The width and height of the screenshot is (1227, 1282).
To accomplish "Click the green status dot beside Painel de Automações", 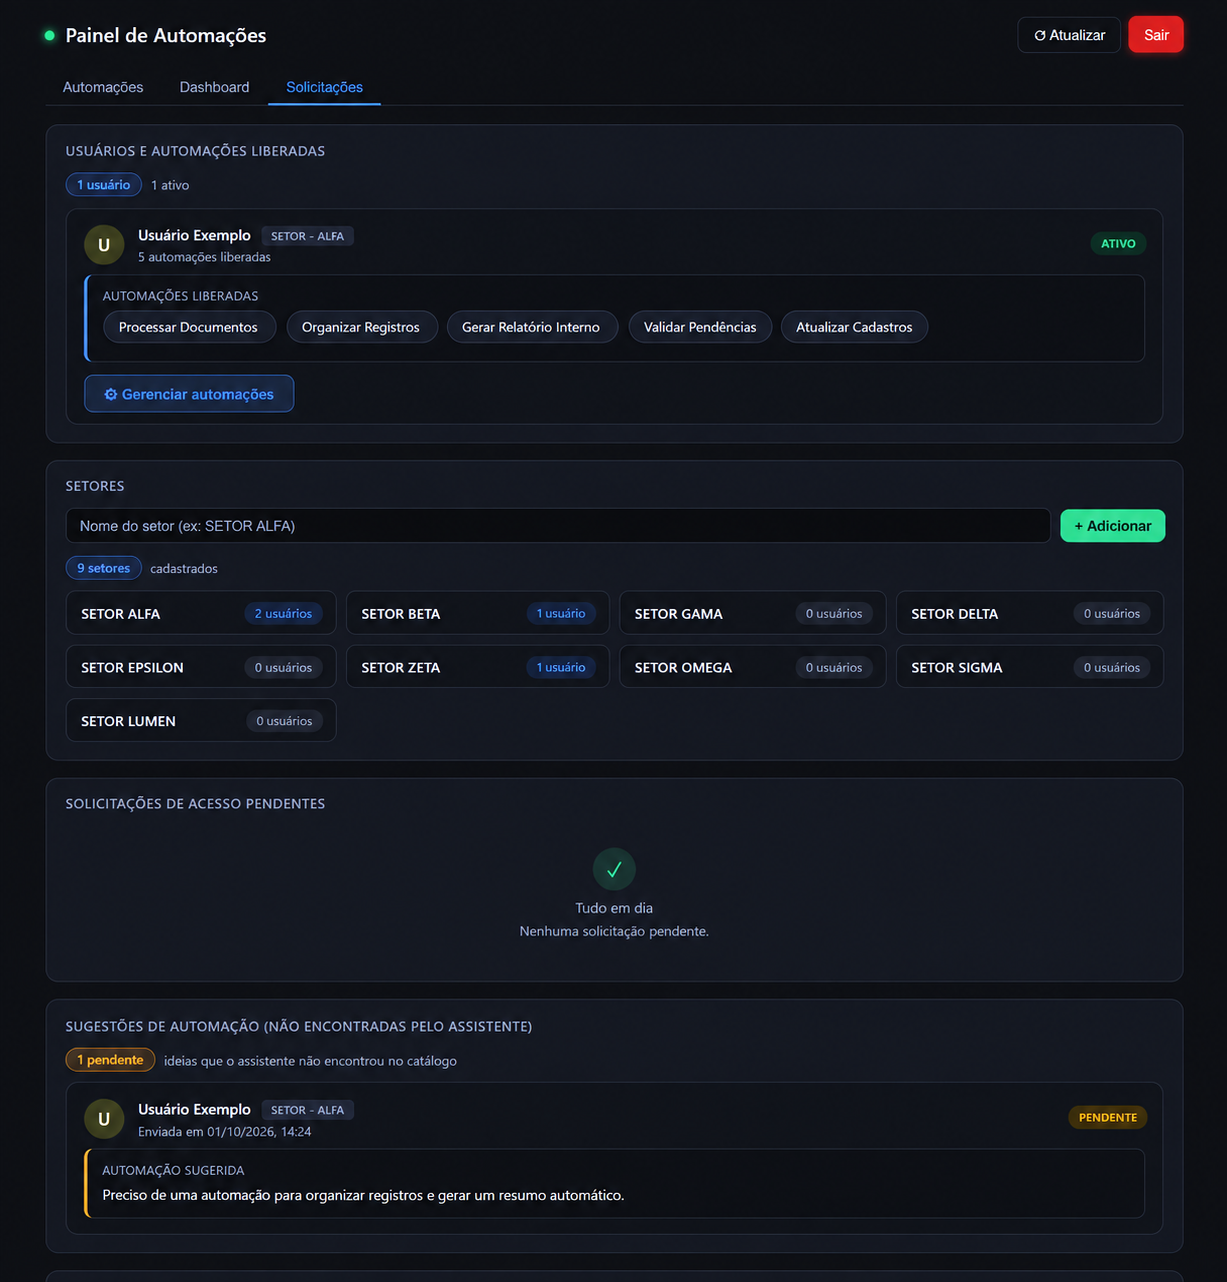I will click(x=49, y=35).
